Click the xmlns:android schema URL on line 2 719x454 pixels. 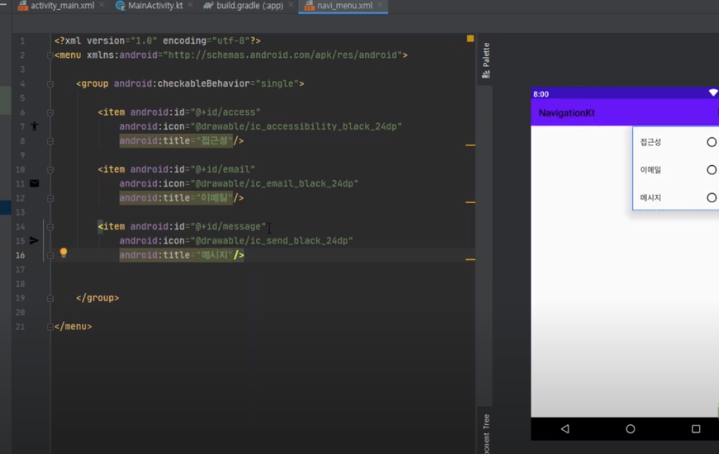[x=285, y=55]
